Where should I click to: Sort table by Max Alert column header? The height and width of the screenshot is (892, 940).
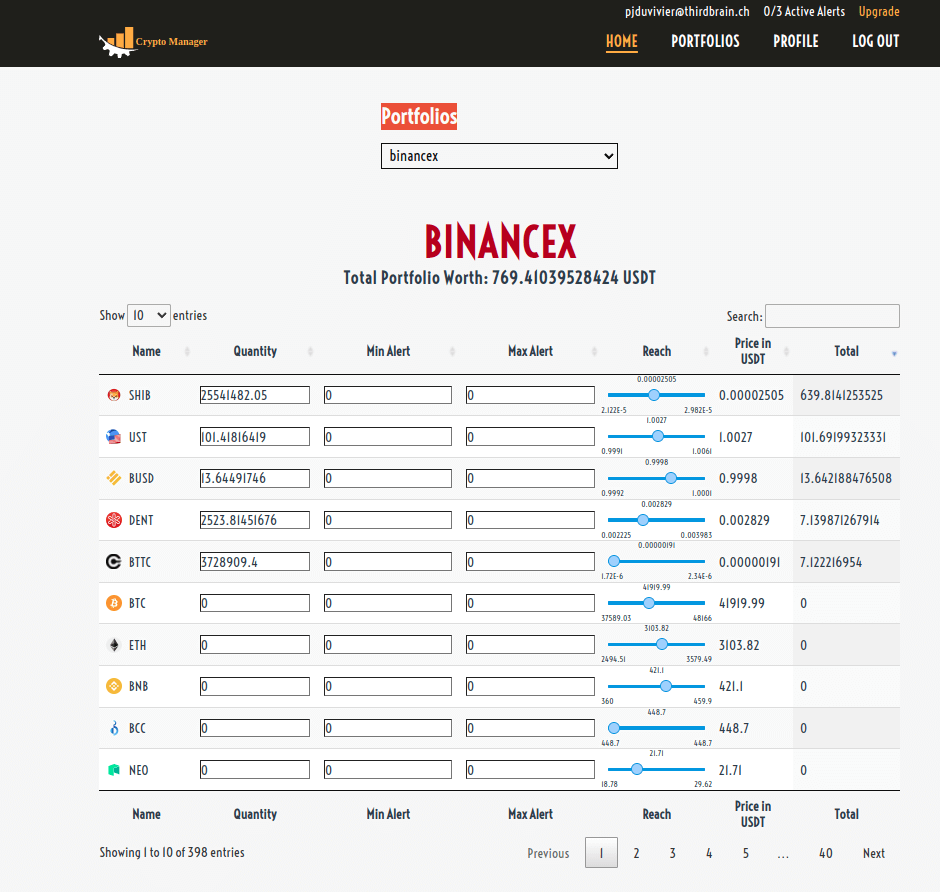point(531,351)
